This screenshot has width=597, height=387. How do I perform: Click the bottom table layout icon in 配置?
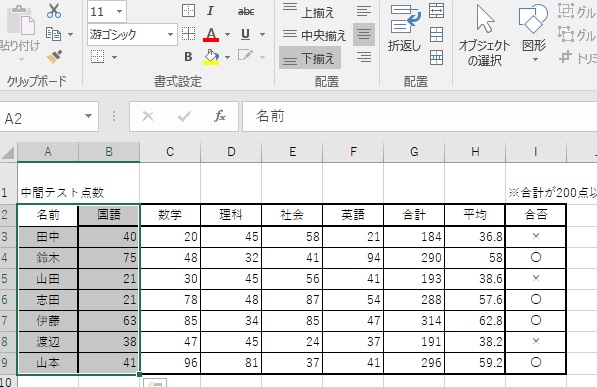coord(436,58)
